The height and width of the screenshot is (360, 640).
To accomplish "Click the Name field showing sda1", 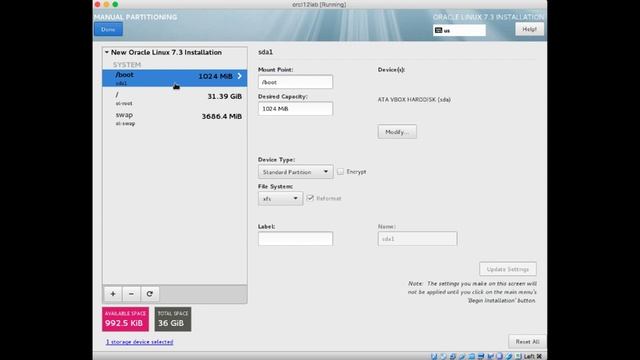I will 418,239.
